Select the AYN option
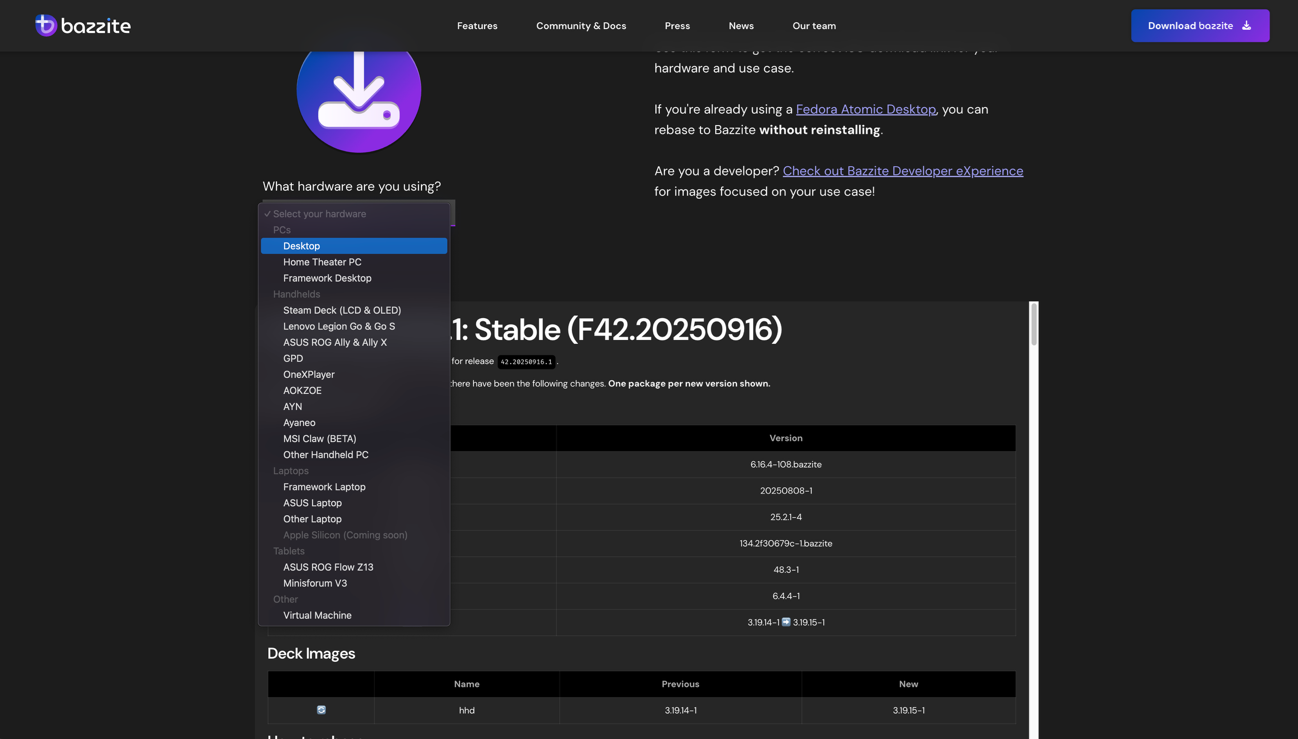 click(x=354, y=406)
